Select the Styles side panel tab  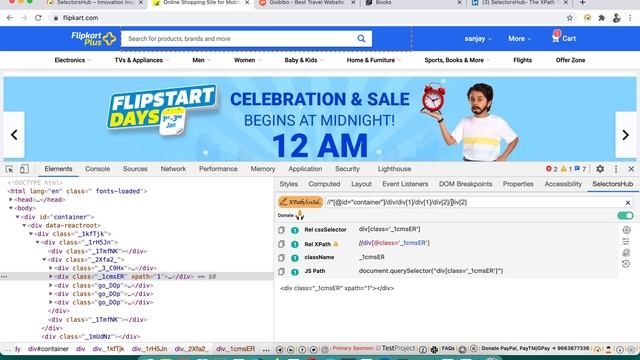coord(289,184)
